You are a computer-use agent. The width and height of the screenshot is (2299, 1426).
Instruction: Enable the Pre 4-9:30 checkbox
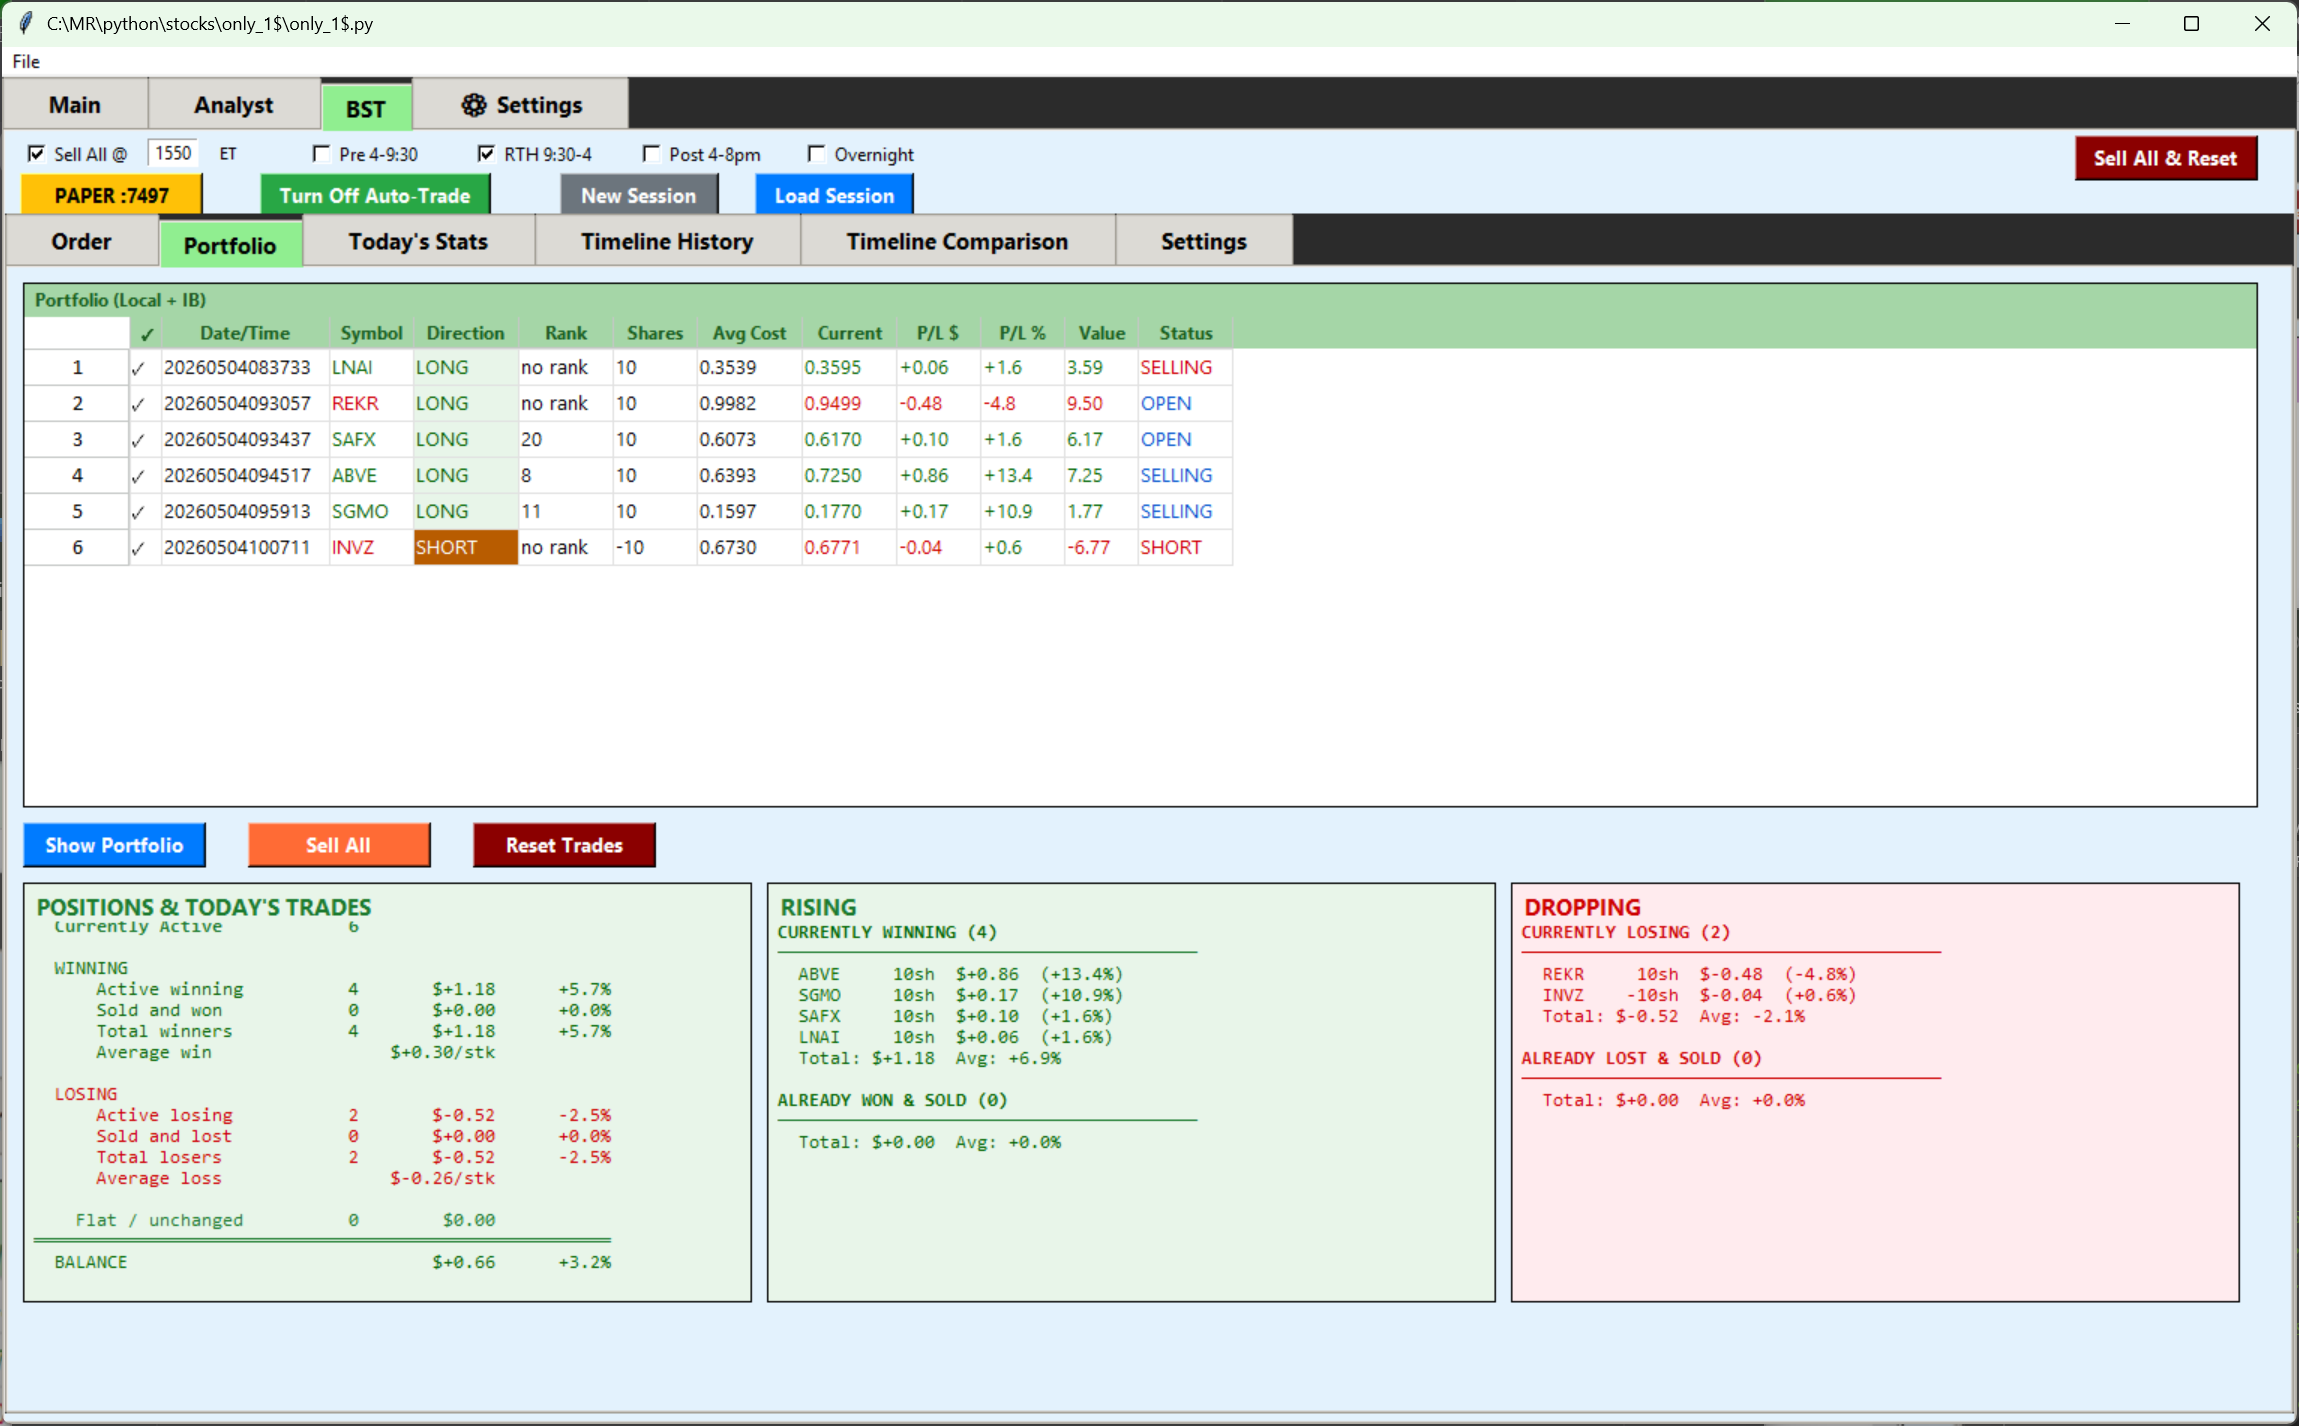(x=322, y=154)
